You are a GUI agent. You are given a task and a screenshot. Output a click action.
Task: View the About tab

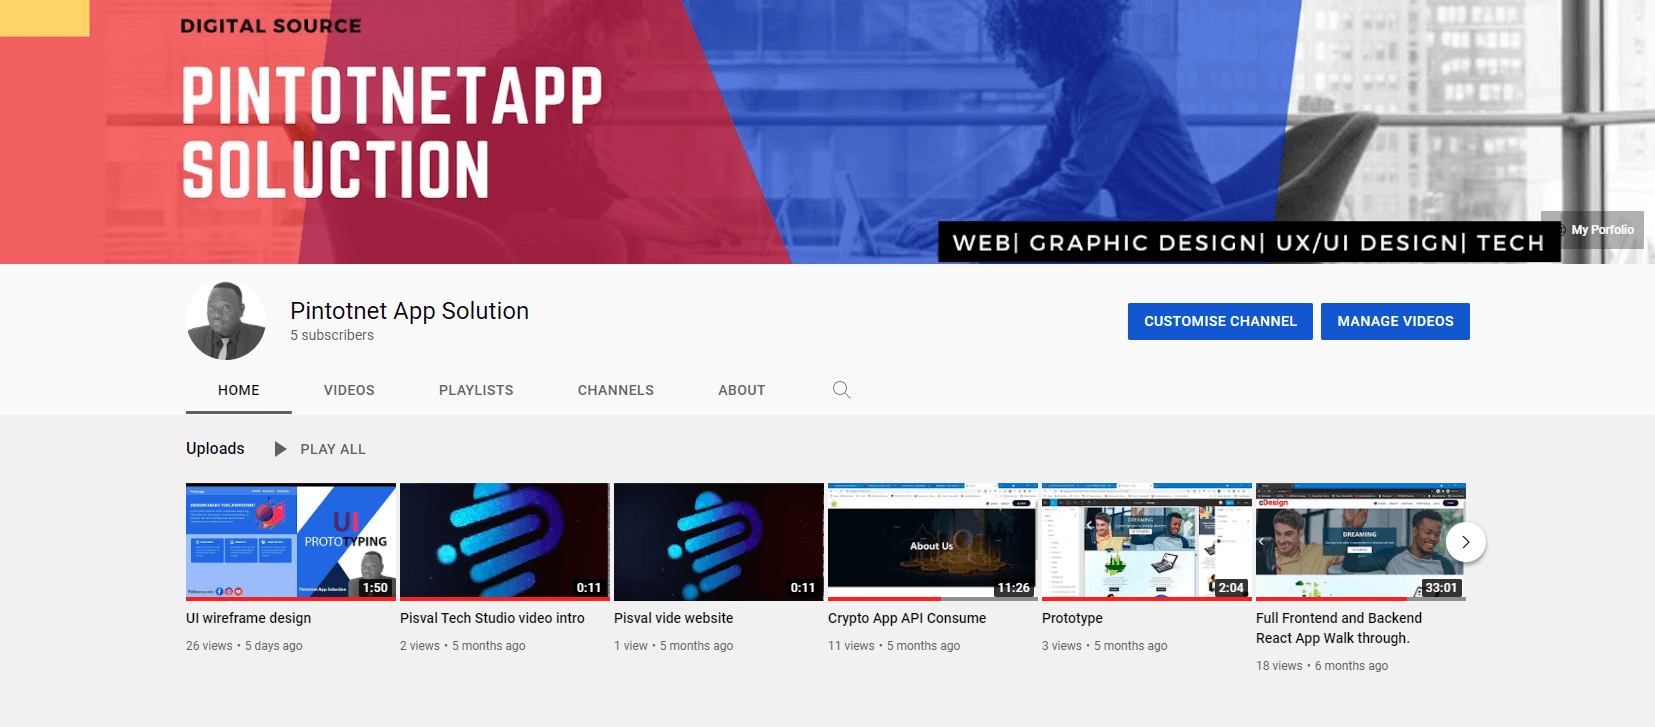point(742,390)
